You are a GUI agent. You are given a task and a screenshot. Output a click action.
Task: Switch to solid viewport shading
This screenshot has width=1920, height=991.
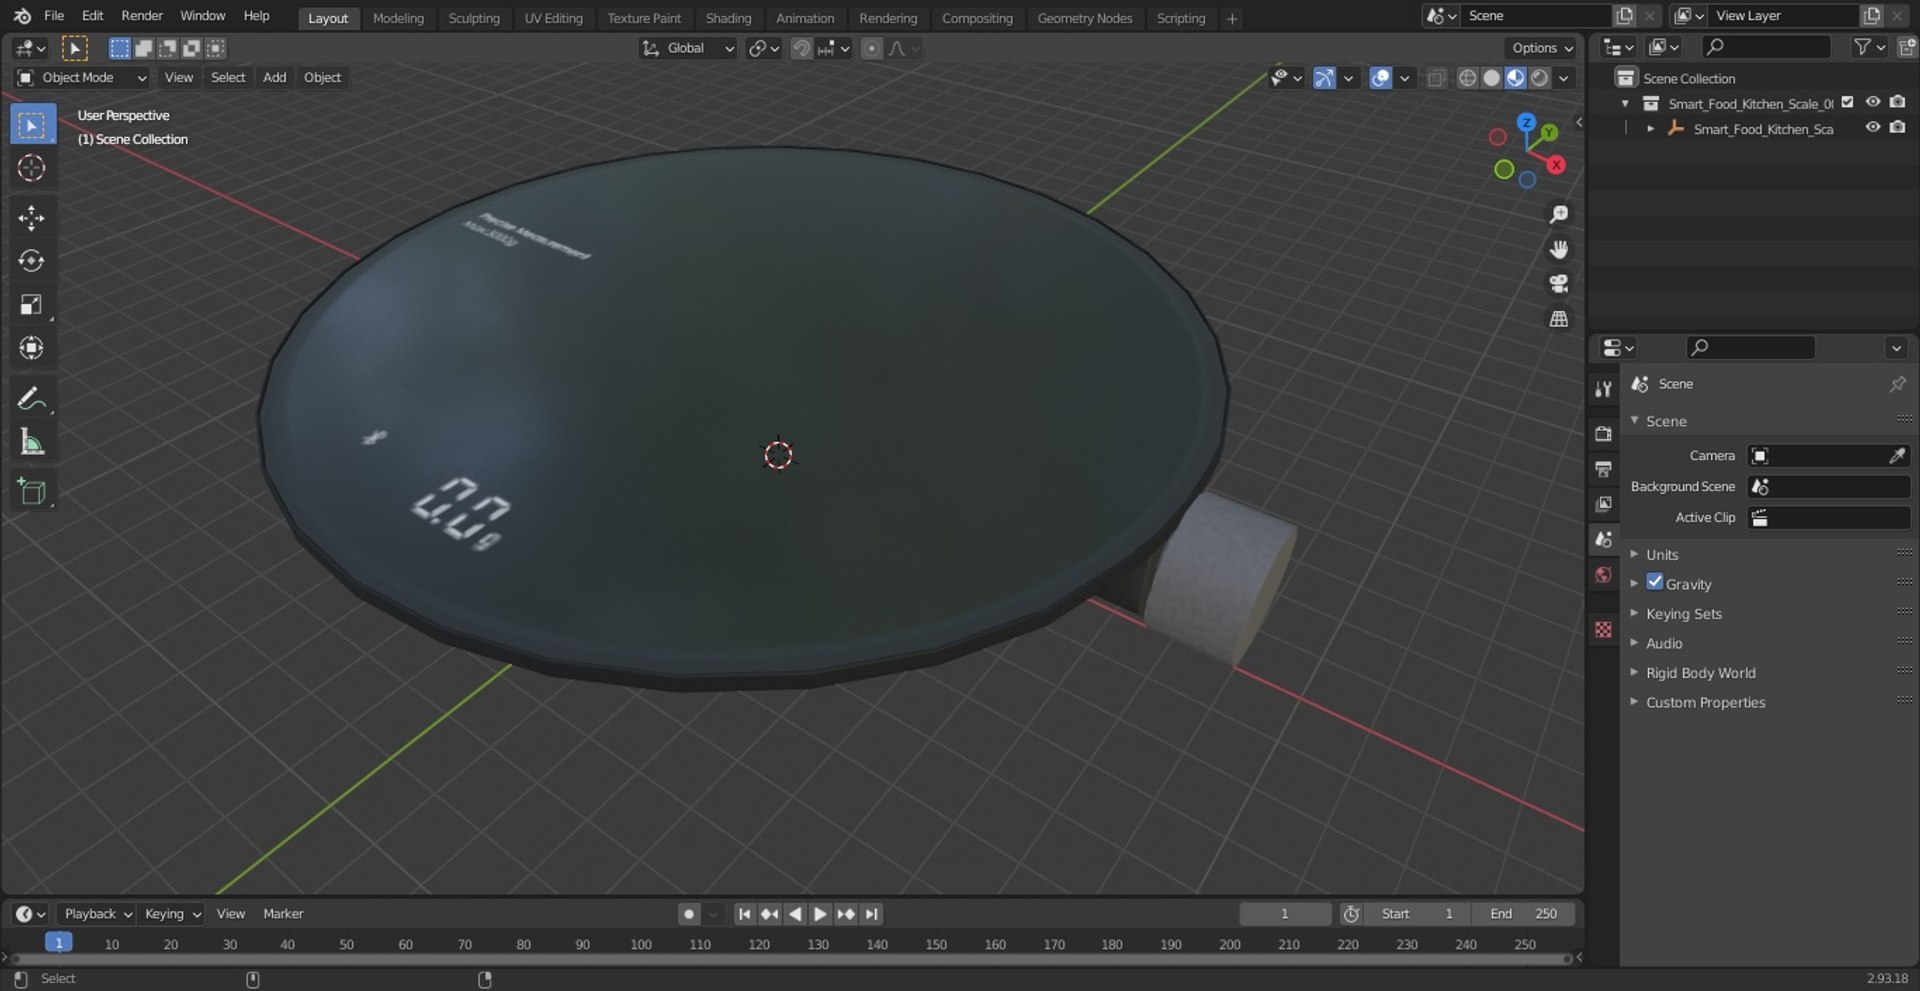coord(1491,78)
